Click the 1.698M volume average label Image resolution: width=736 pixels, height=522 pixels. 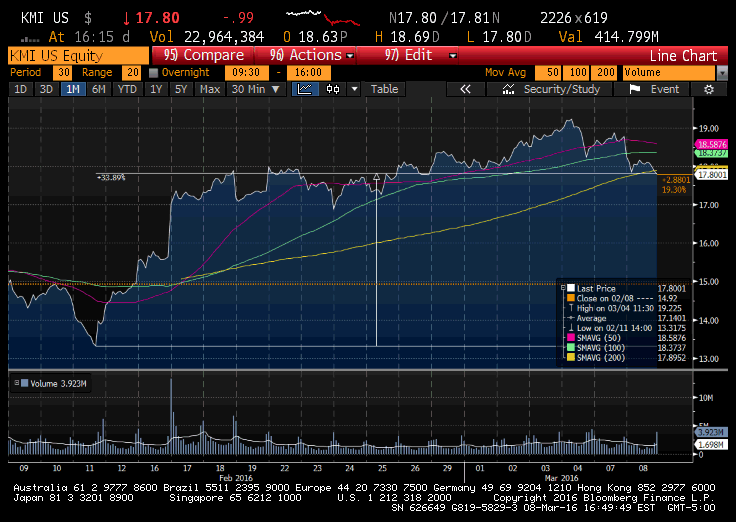tap(711, 444)
